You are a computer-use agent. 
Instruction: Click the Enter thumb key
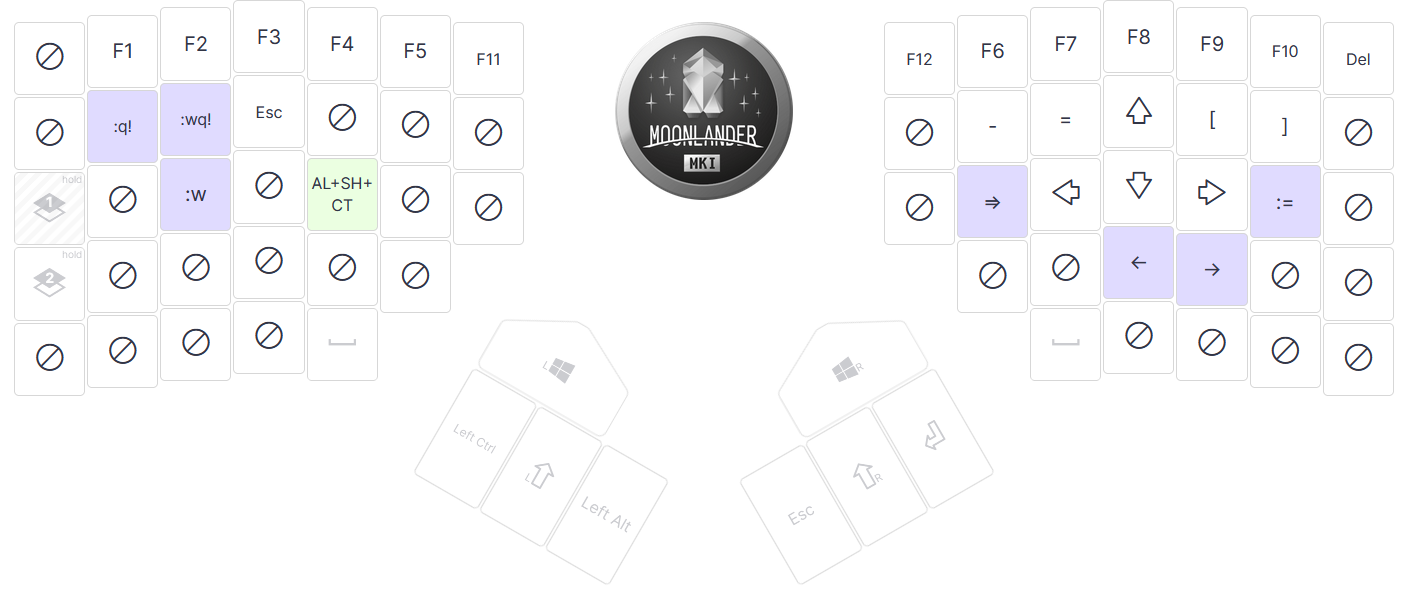(933, 437)
